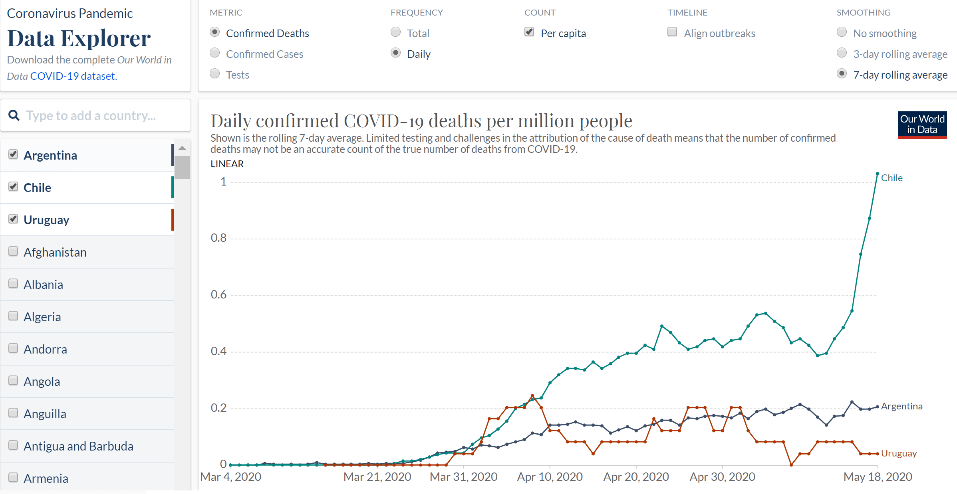Click the LINEAR scale toggle label

(x=226, y=162)
